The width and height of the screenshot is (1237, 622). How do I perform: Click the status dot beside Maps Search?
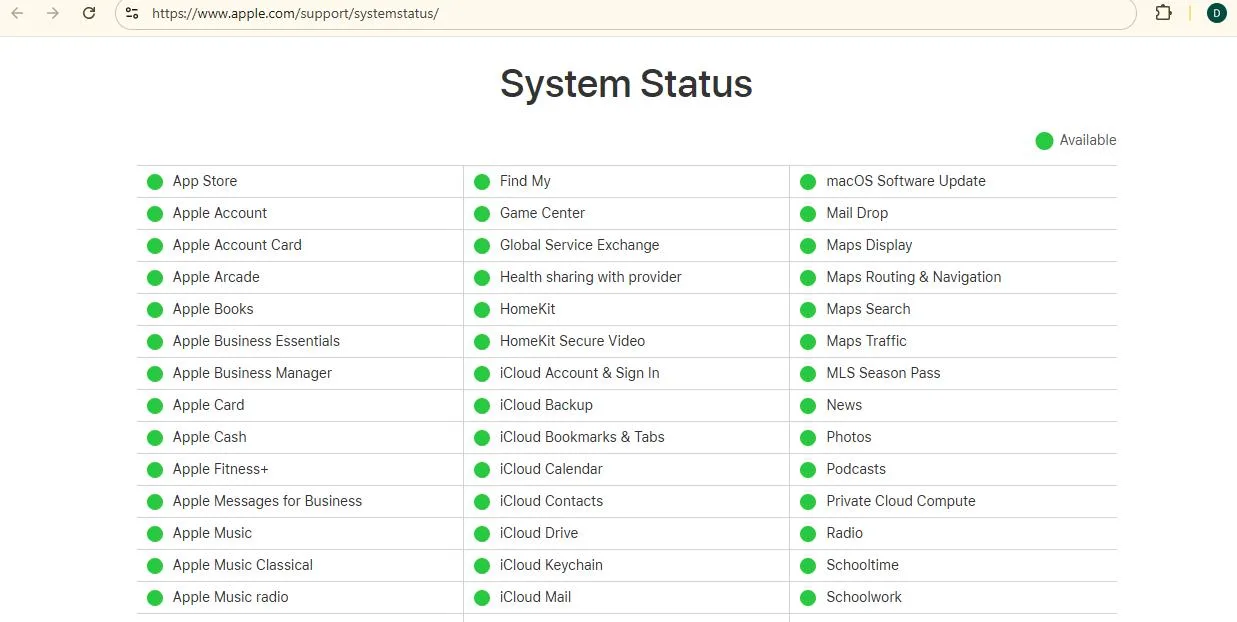point(808,309)
